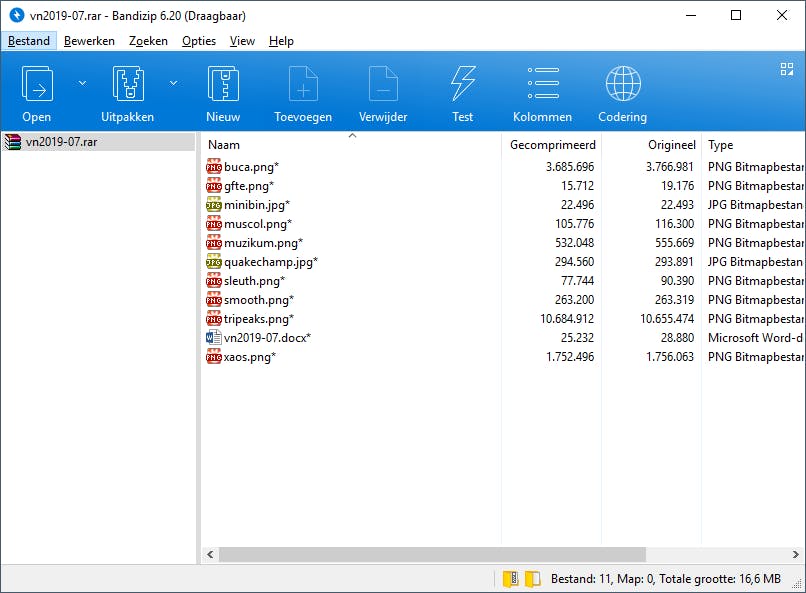The image size is (806, 593).
Task: Open the Opties menu
Action: [x=198, y=40]
